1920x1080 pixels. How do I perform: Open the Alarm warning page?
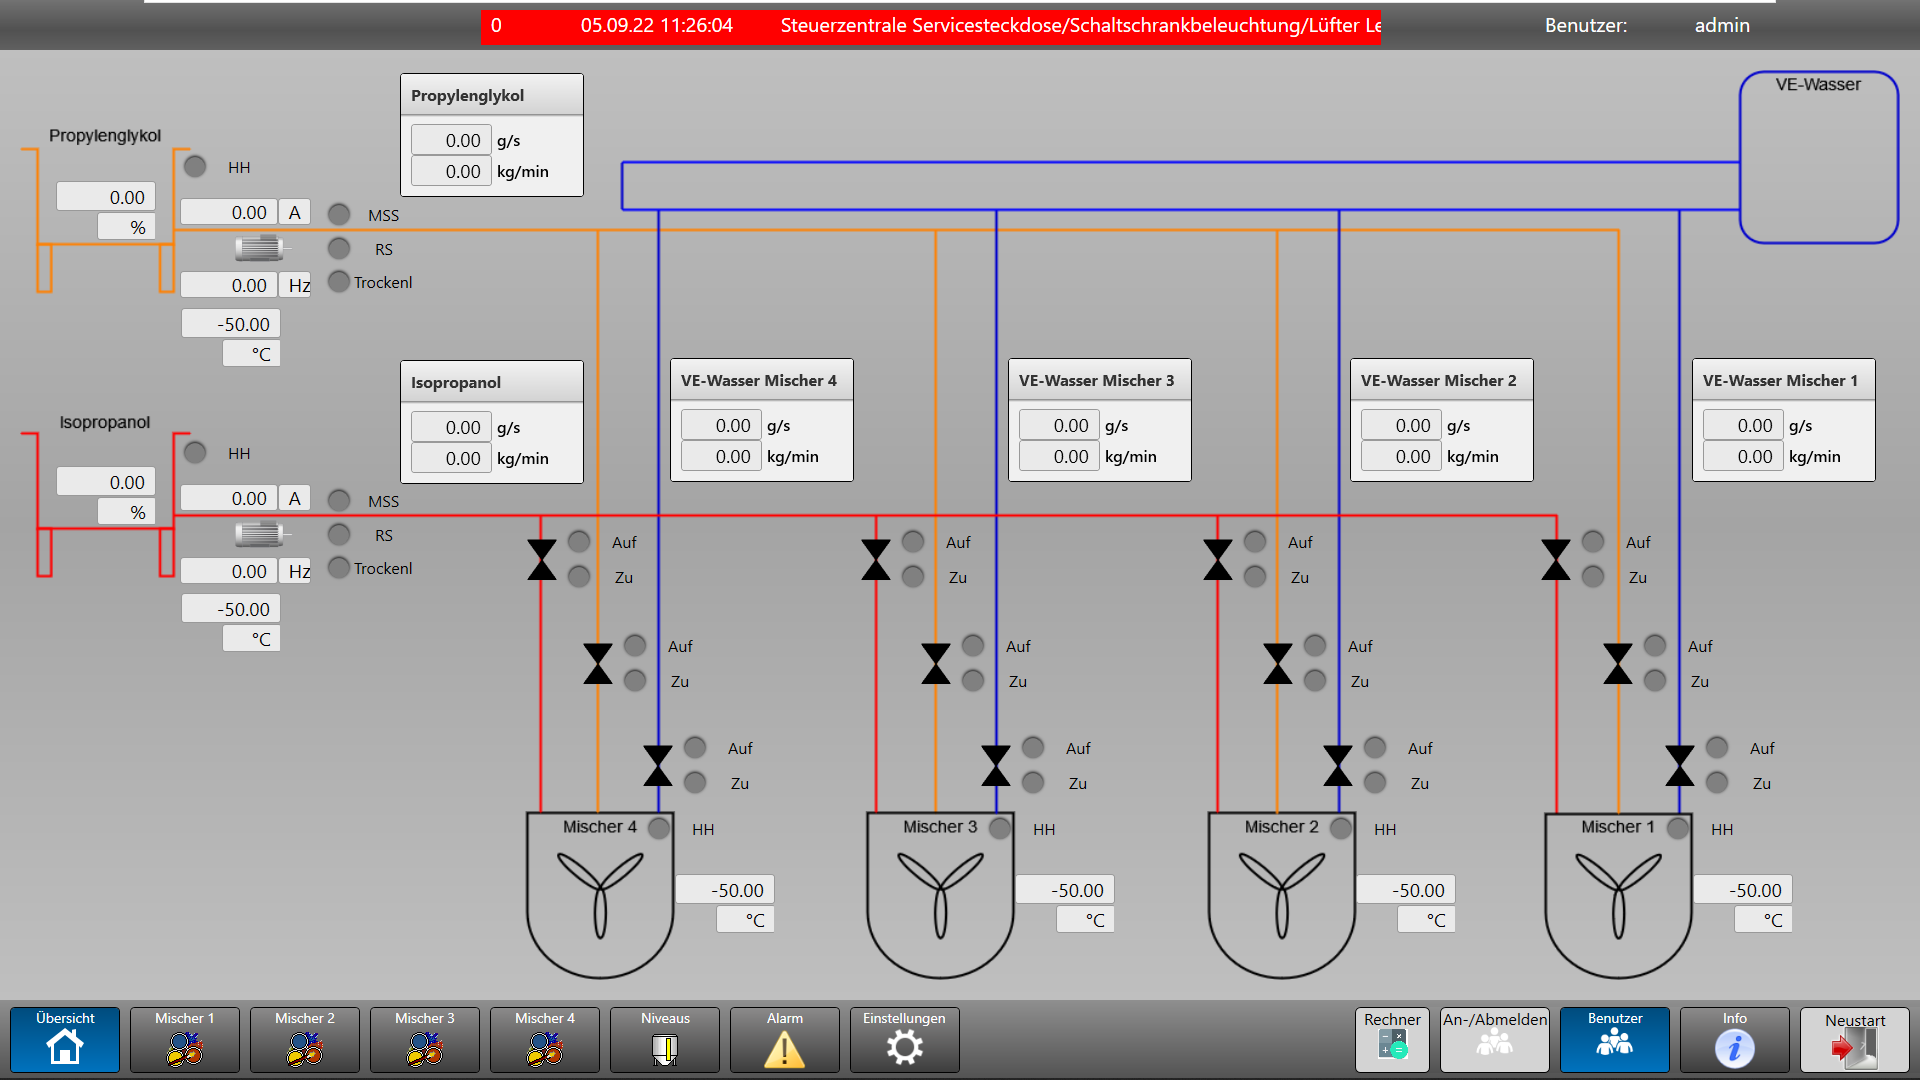tap(785, 1040)
